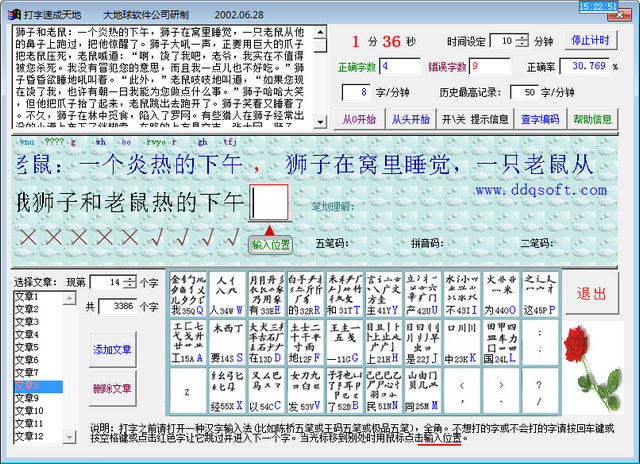This screenshot has width=640, height=464.
Task: Click text panel scroll down arrow
Action: coord(320,122)
